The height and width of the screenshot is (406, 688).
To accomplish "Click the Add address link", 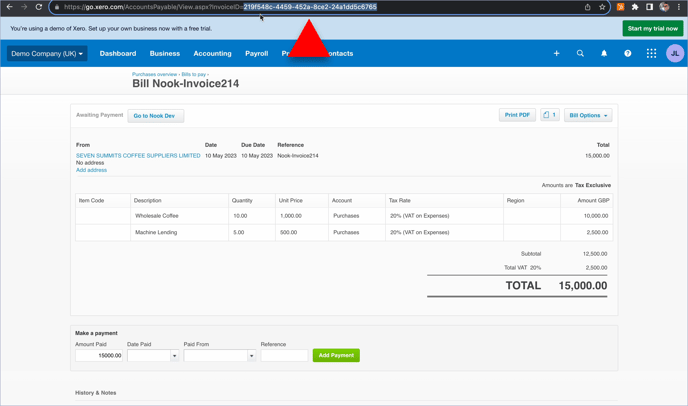I will (x=91, y=170).
